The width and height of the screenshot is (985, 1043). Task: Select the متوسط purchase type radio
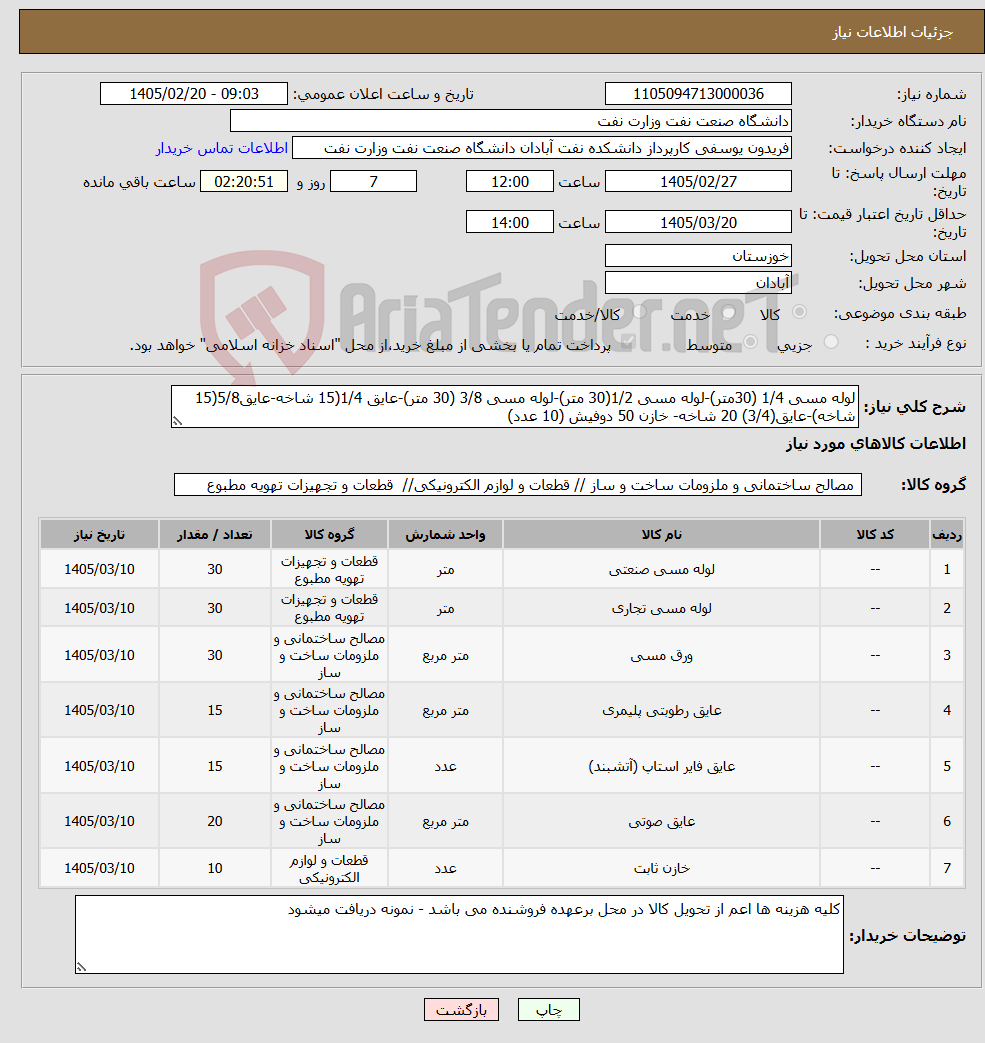pos(751,342)
